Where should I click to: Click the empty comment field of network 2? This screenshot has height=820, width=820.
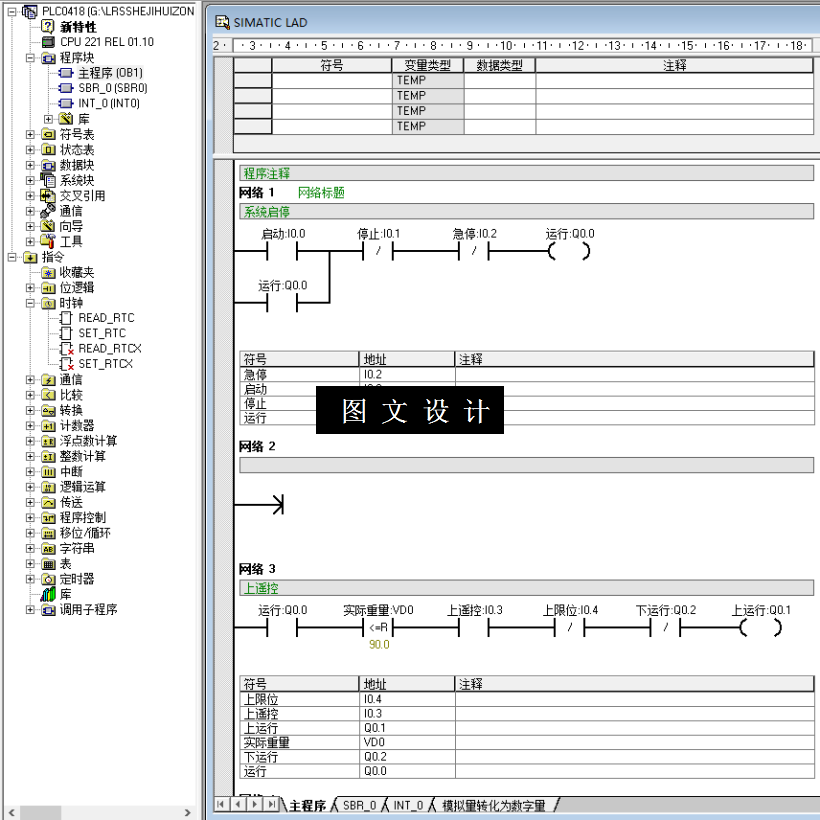coord(526,465)
